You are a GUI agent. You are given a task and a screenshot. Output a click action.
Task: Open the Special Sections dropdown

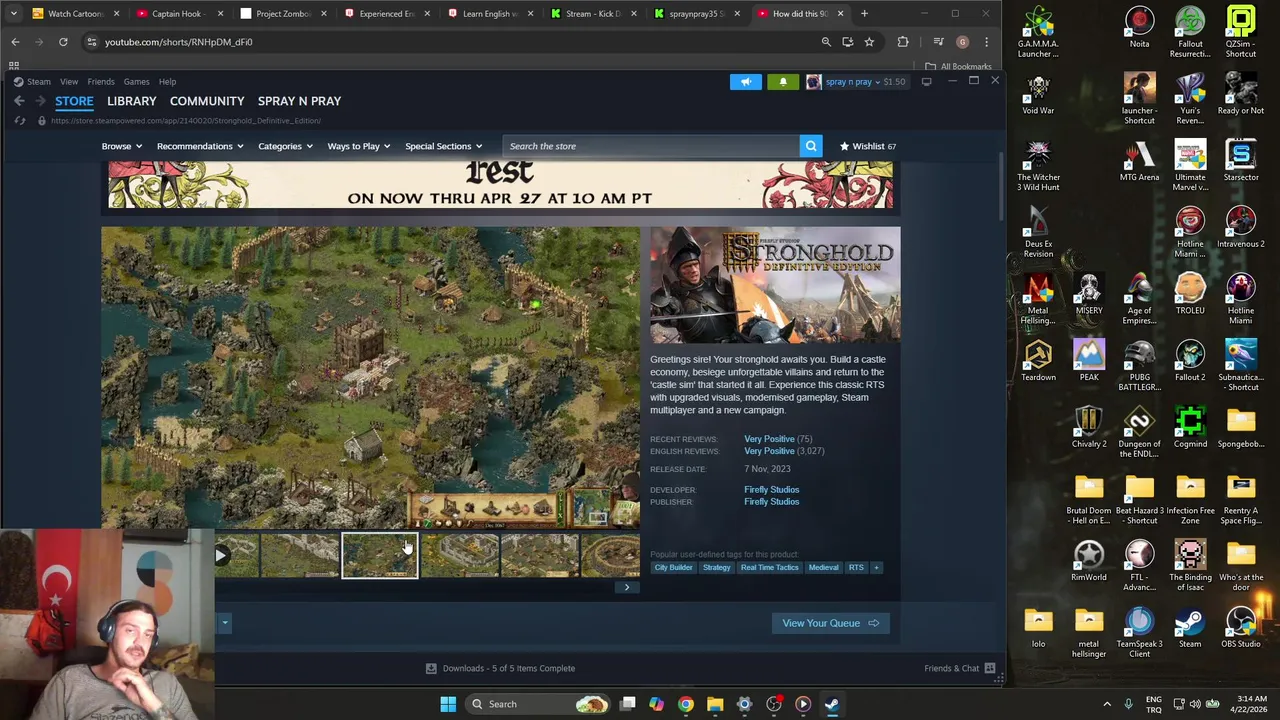point(443,146)
